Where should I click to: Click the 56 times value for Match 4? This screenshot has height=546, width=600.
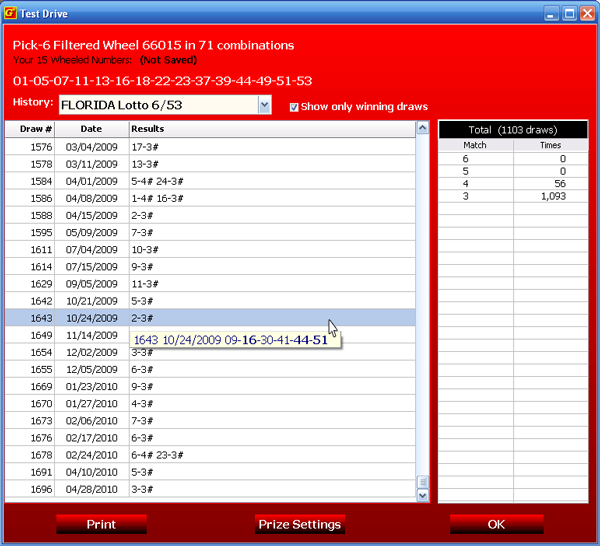click(560, 184)
